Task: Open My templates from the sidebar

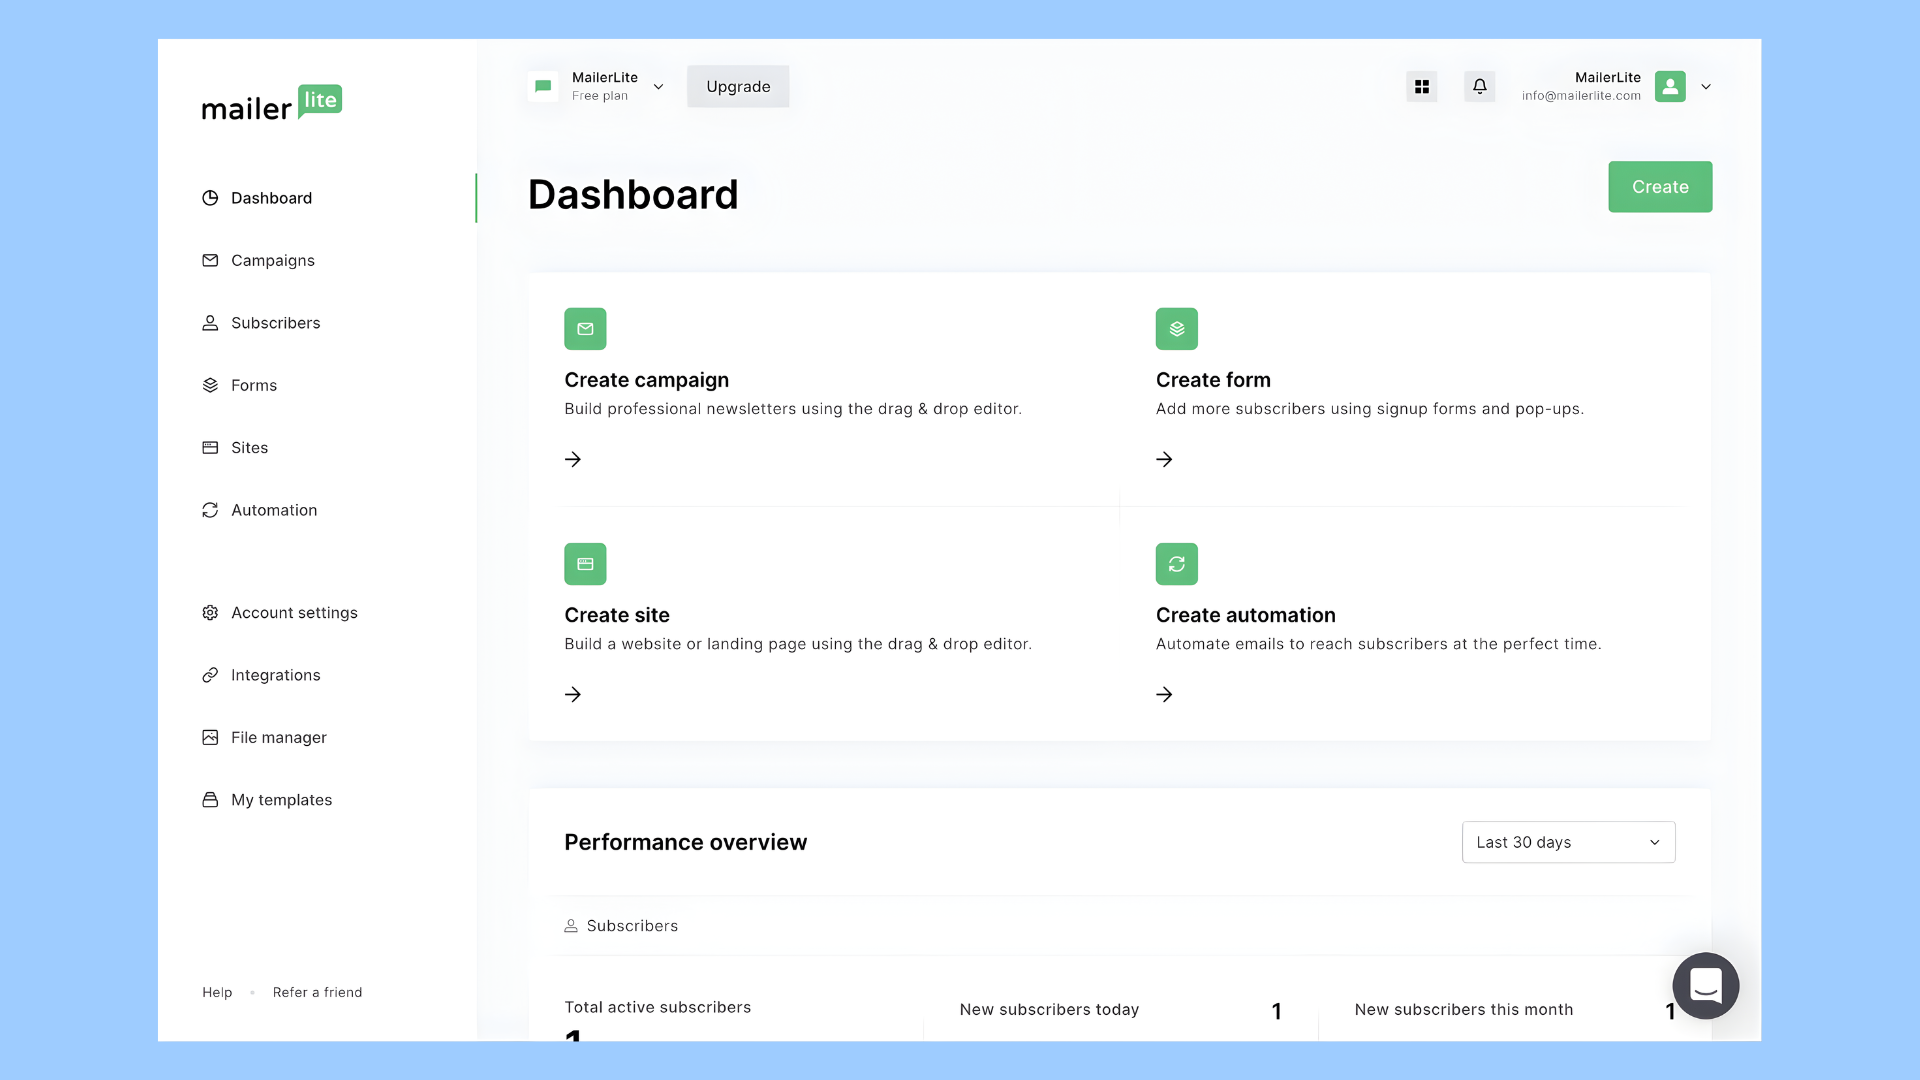Action: point(281,799)
